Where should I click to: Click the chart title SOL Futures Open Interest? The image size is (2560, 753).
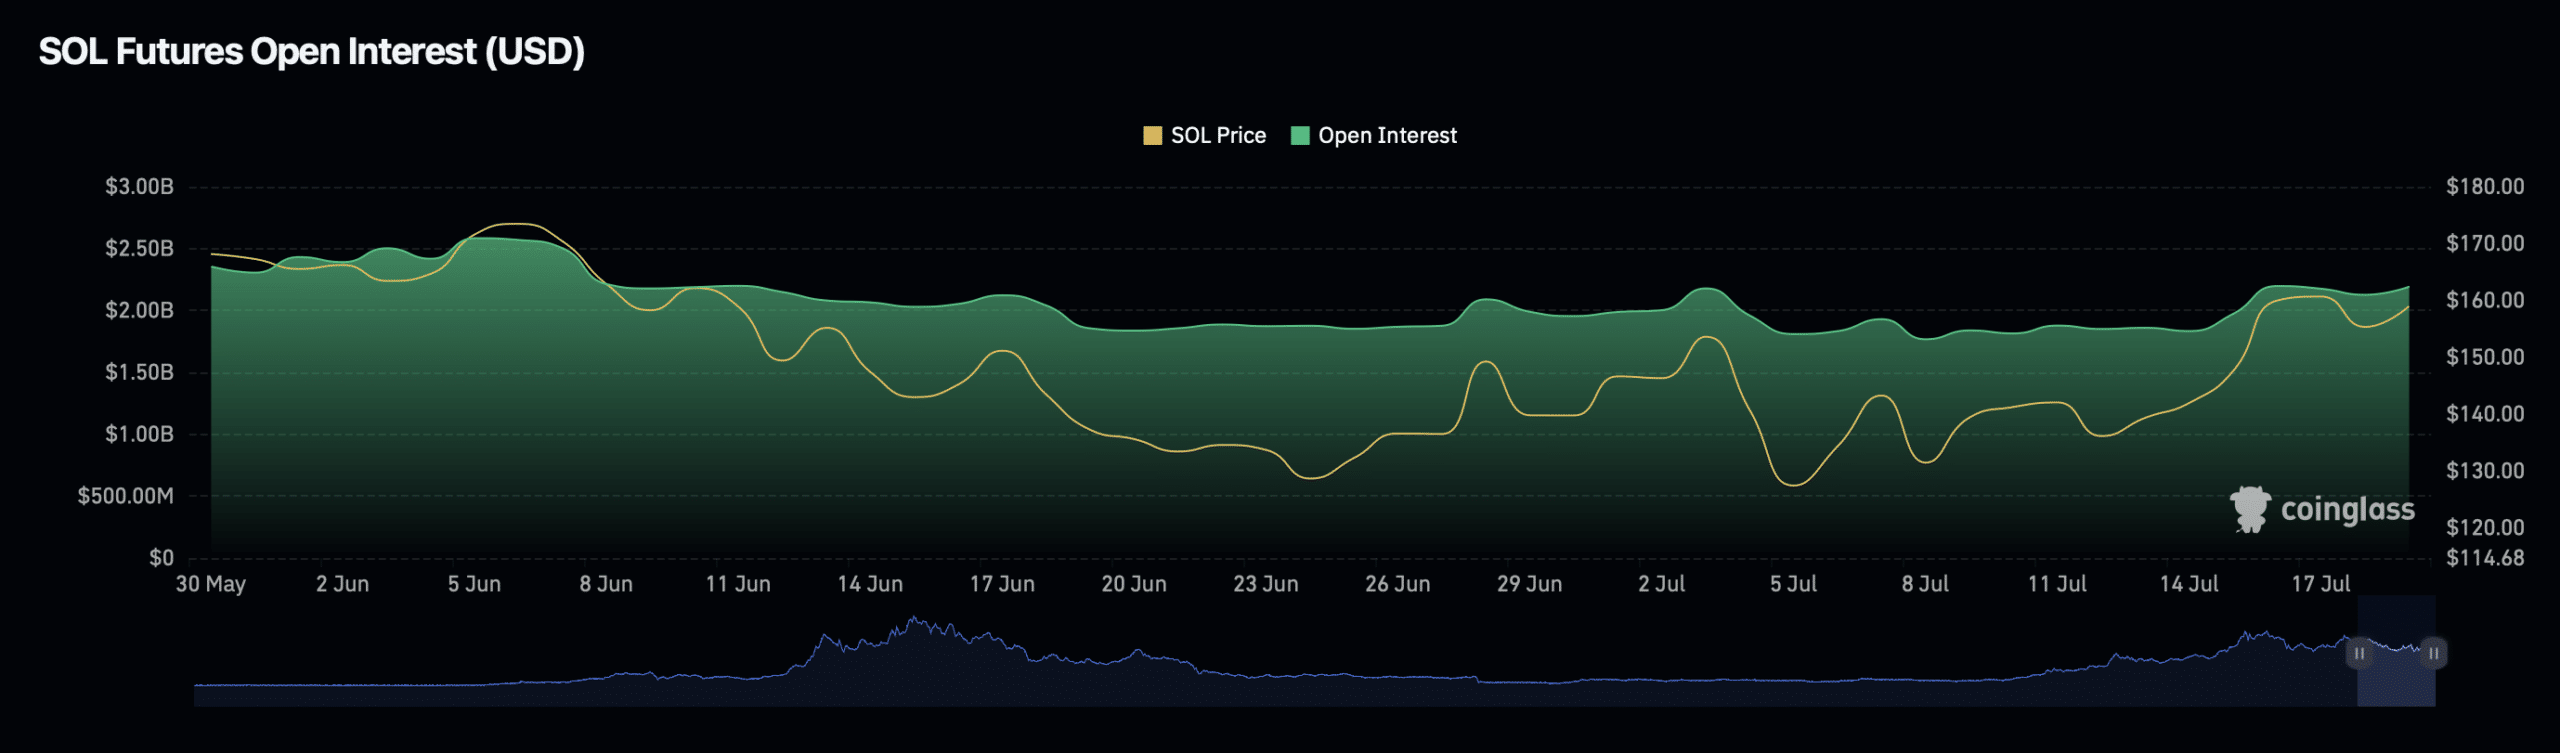tap(311, 51)
